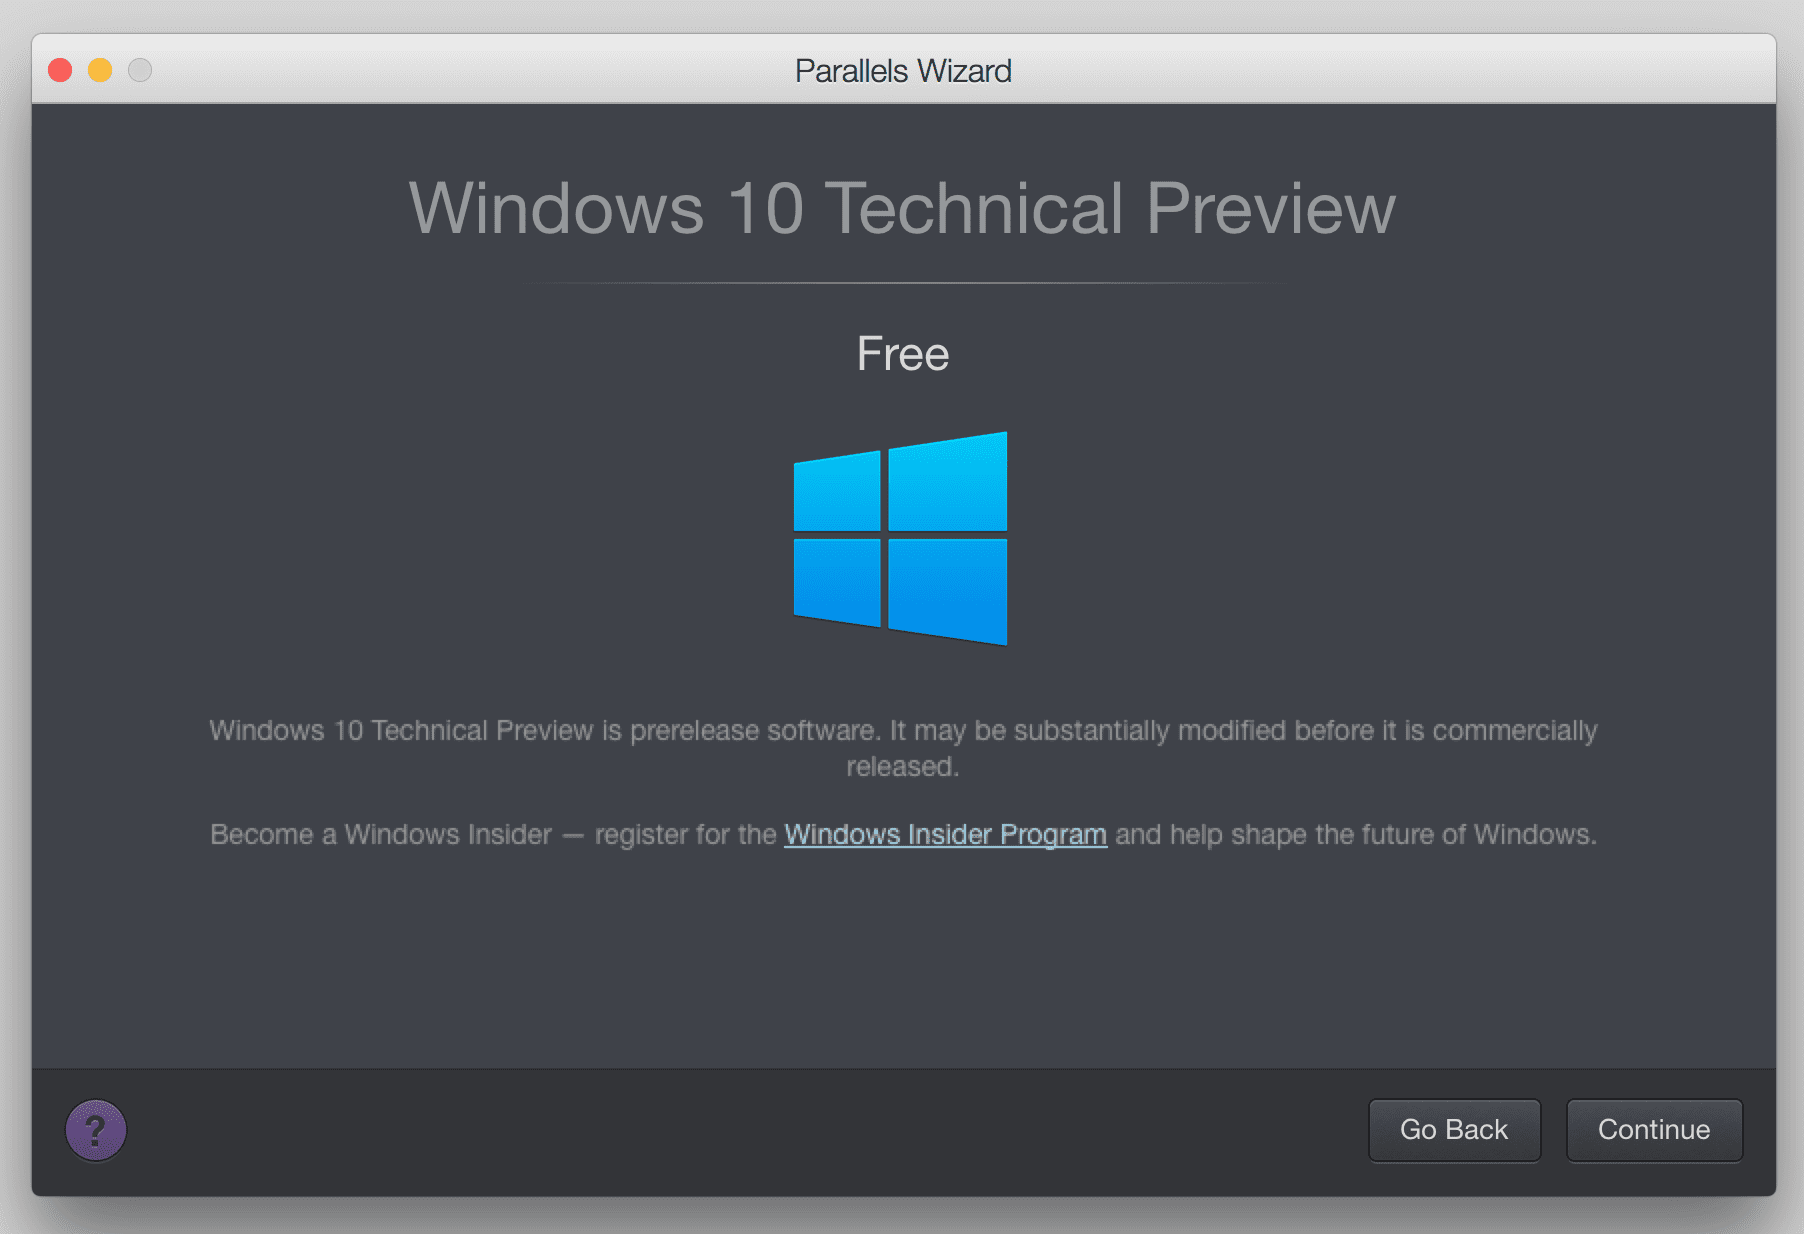The width and height of the screenshot is (1804, 1234).
Task: Click the Parallels Wizard window title
Action: [x=903, y=71]
